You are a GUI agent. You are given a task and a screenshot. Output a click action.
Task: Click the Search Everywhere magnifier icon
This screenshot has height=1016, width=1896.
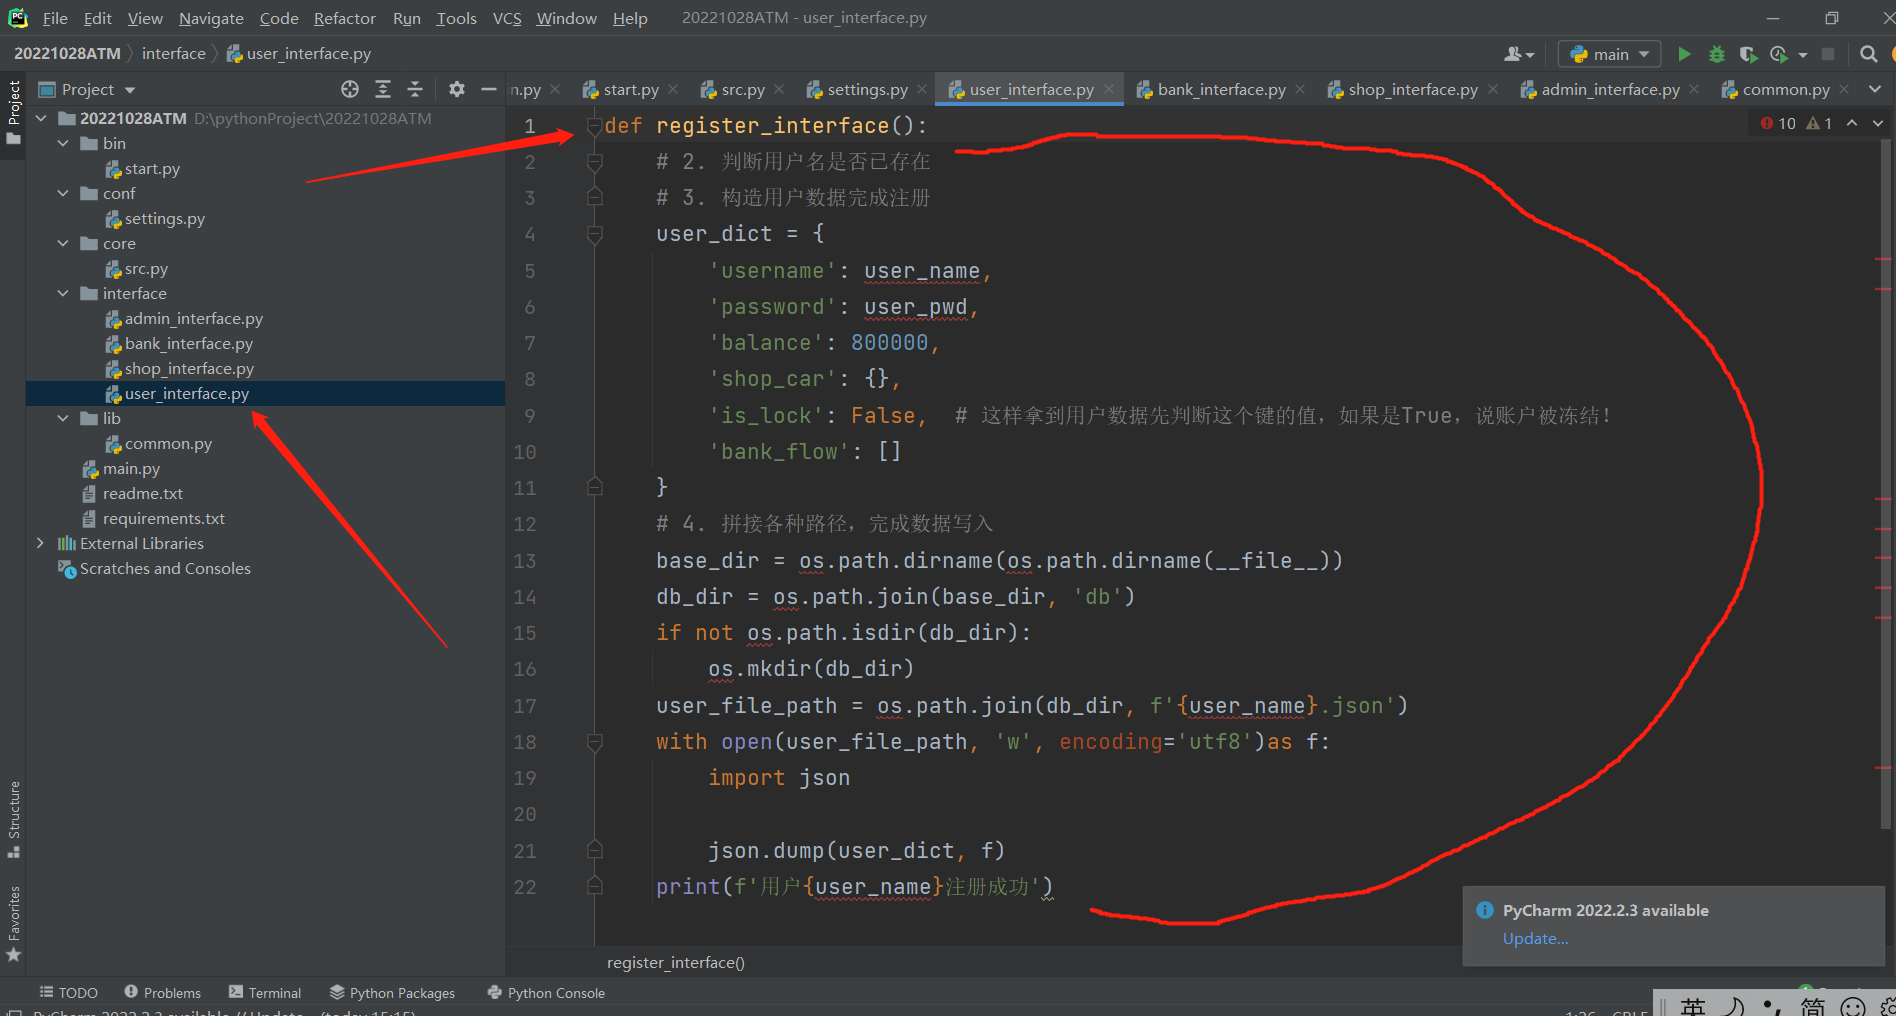click(x=1868, y=54)
